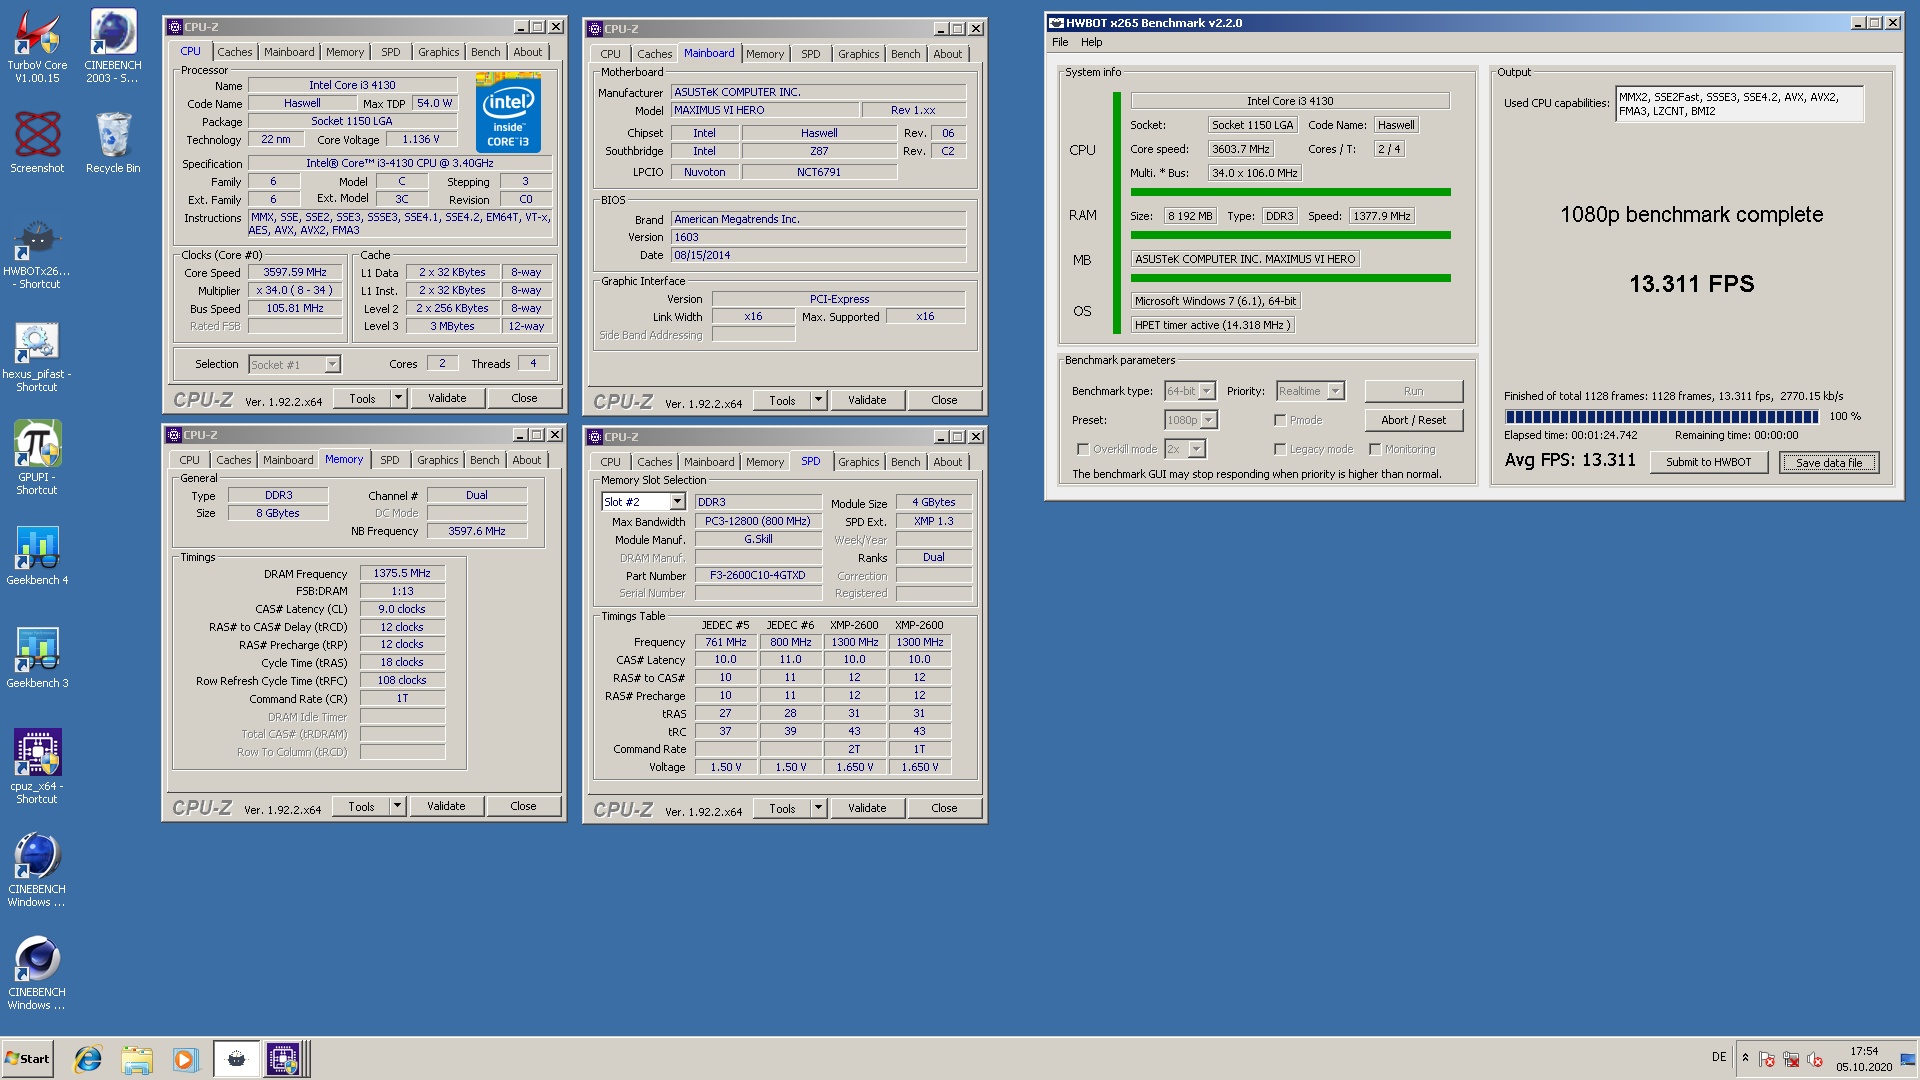
Task: Open the bottom CINEBENCH Windows desktop icon
Action: (x=37, y=973)
